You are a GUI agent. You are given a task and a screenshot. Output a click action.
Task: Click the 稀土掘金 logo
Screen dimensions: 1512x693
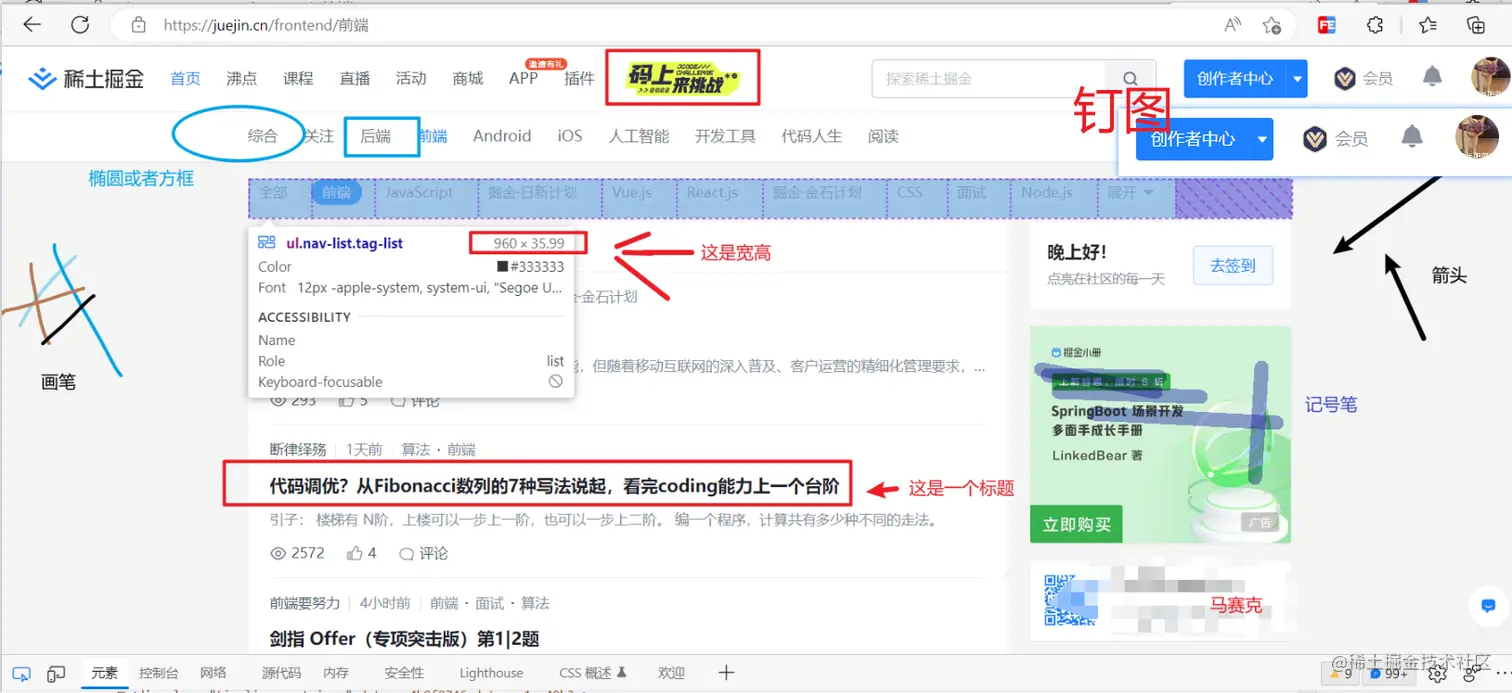click(86, 78)
